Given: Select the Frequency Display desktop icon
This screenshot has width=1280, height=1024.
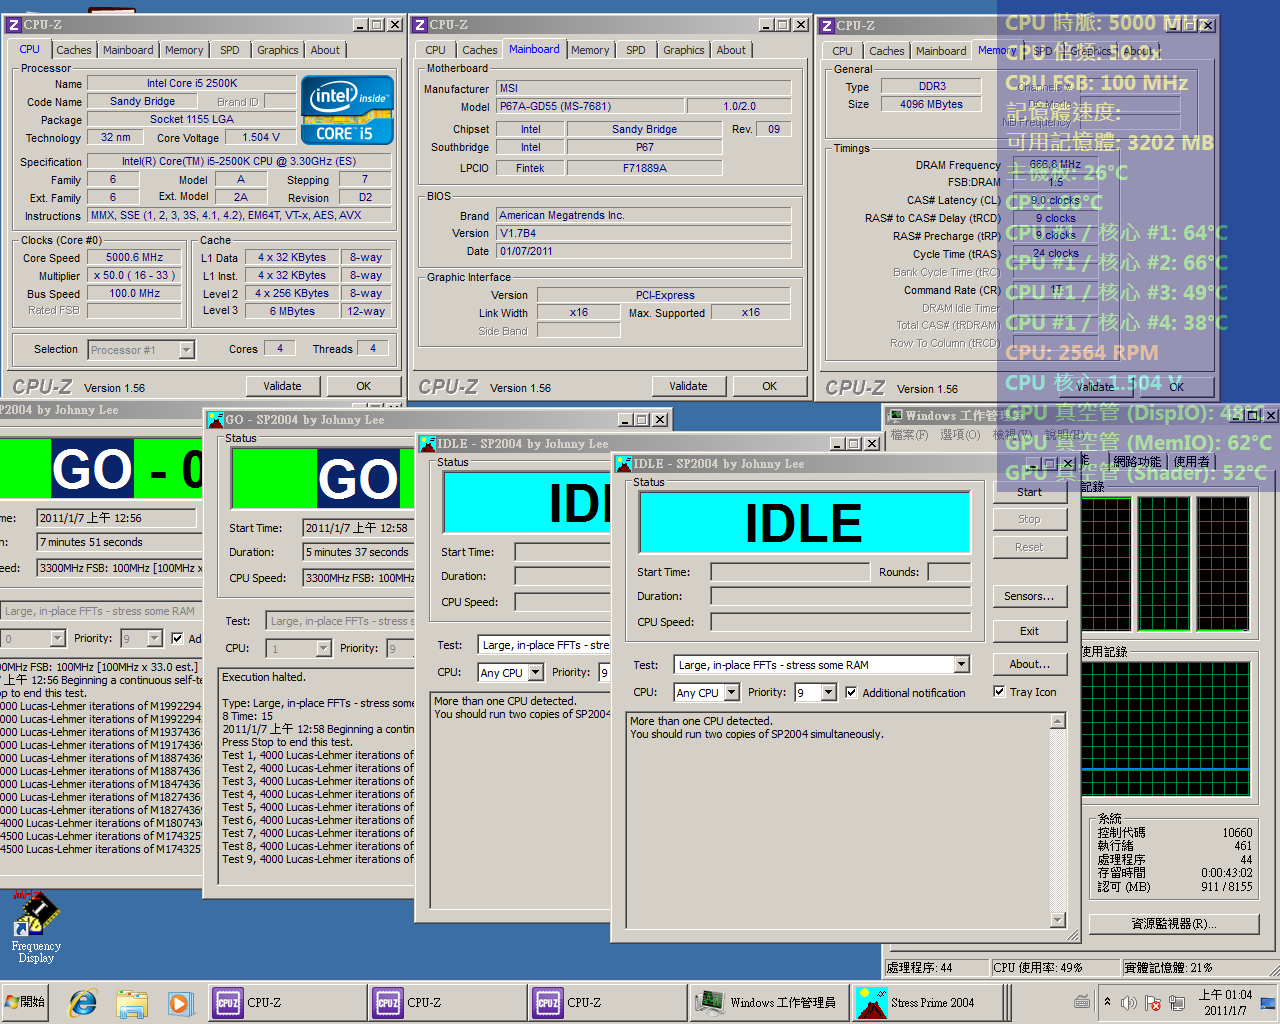Looking at the screenshot, I should point(36,927).
